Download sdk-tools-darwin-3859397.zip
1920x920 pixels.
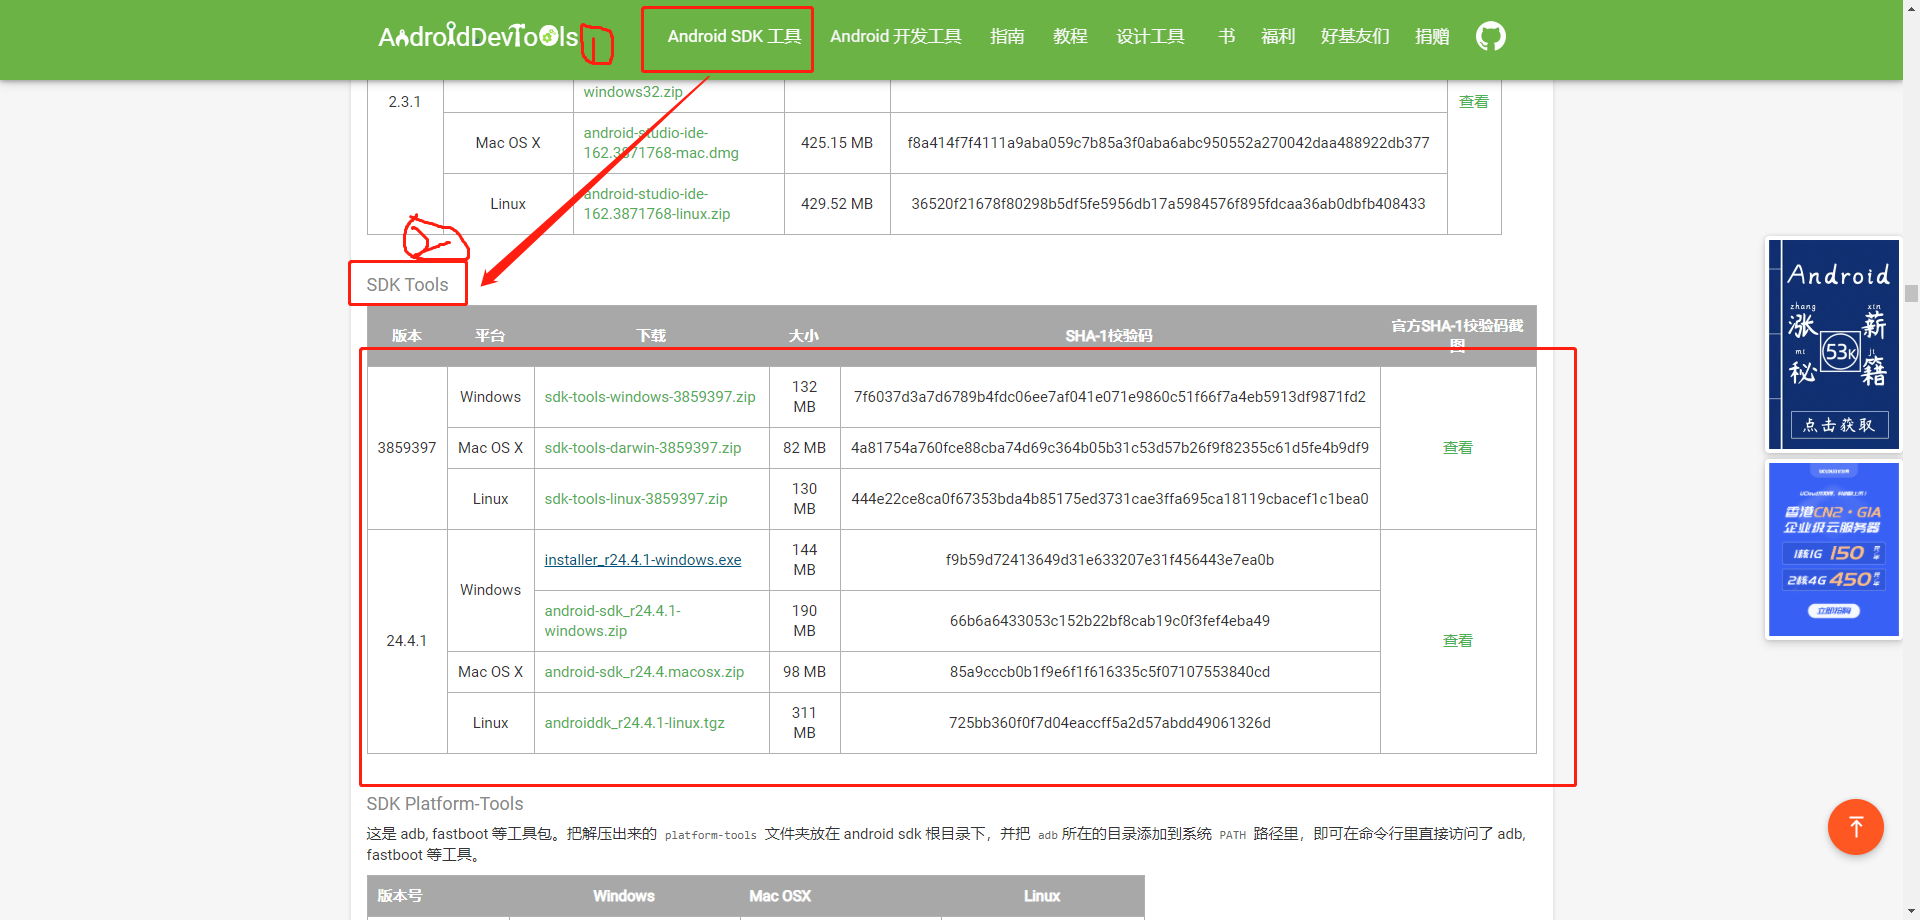(643, 448)
